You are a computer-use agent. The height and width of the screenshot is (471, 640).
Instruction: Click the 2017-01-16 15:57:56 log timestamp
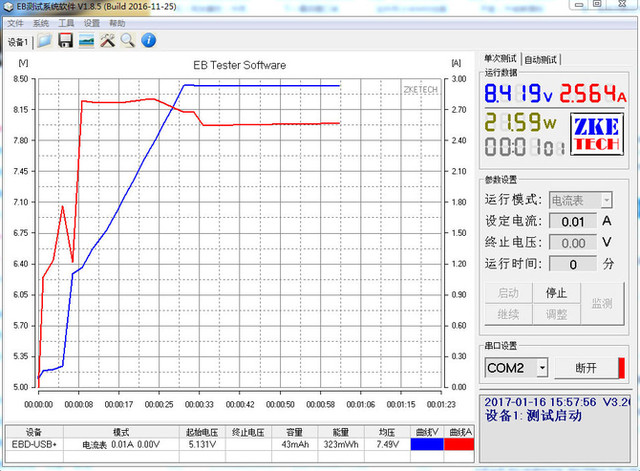click(540, 402)
